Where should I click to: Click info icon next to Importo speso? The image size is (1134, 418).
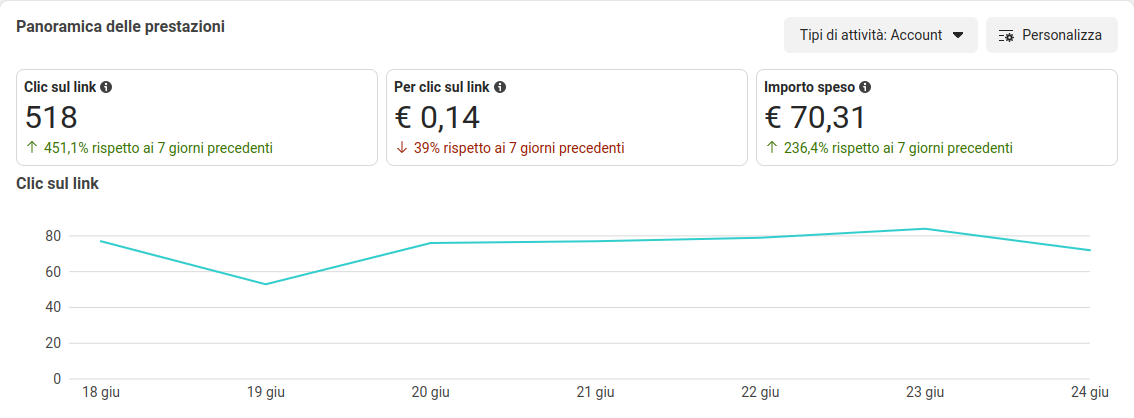click(x=865, y=87)
